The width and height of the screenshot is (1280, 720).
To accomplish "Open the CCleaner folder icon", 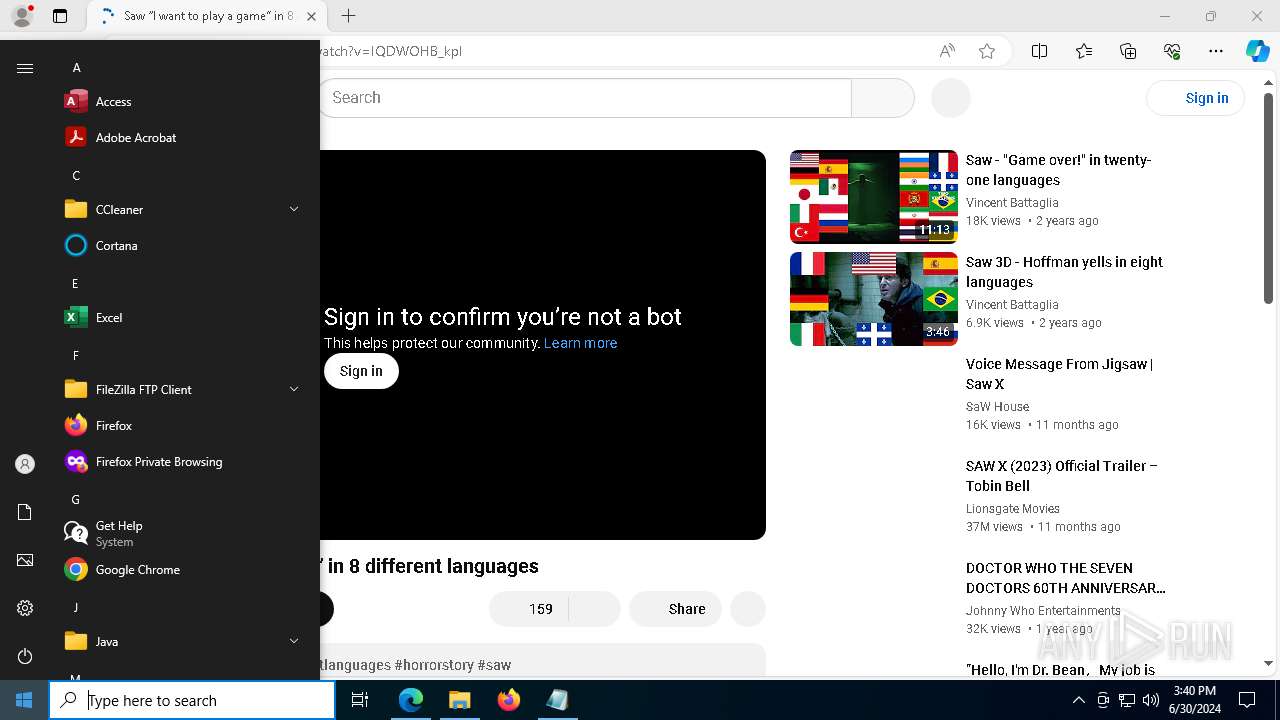I will [x=76, y=209].
